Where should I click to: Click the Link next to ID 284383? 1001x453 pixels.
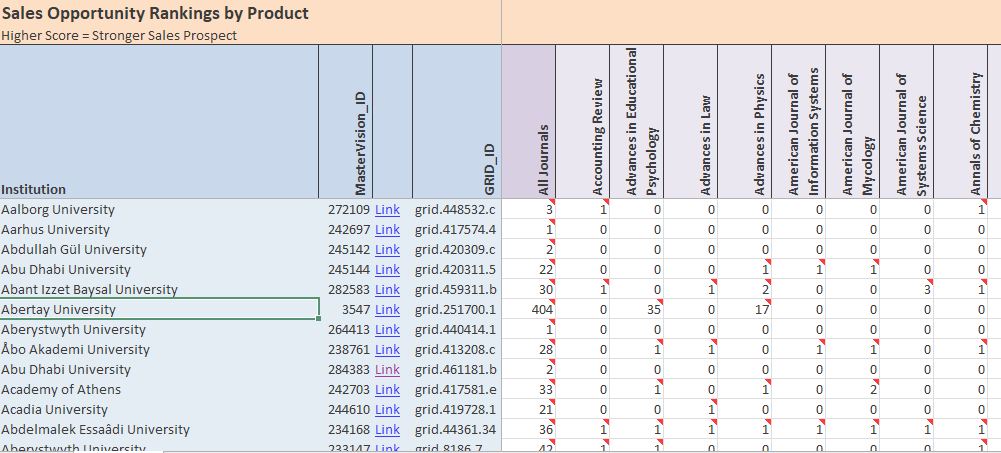click(x=387, y=370)
